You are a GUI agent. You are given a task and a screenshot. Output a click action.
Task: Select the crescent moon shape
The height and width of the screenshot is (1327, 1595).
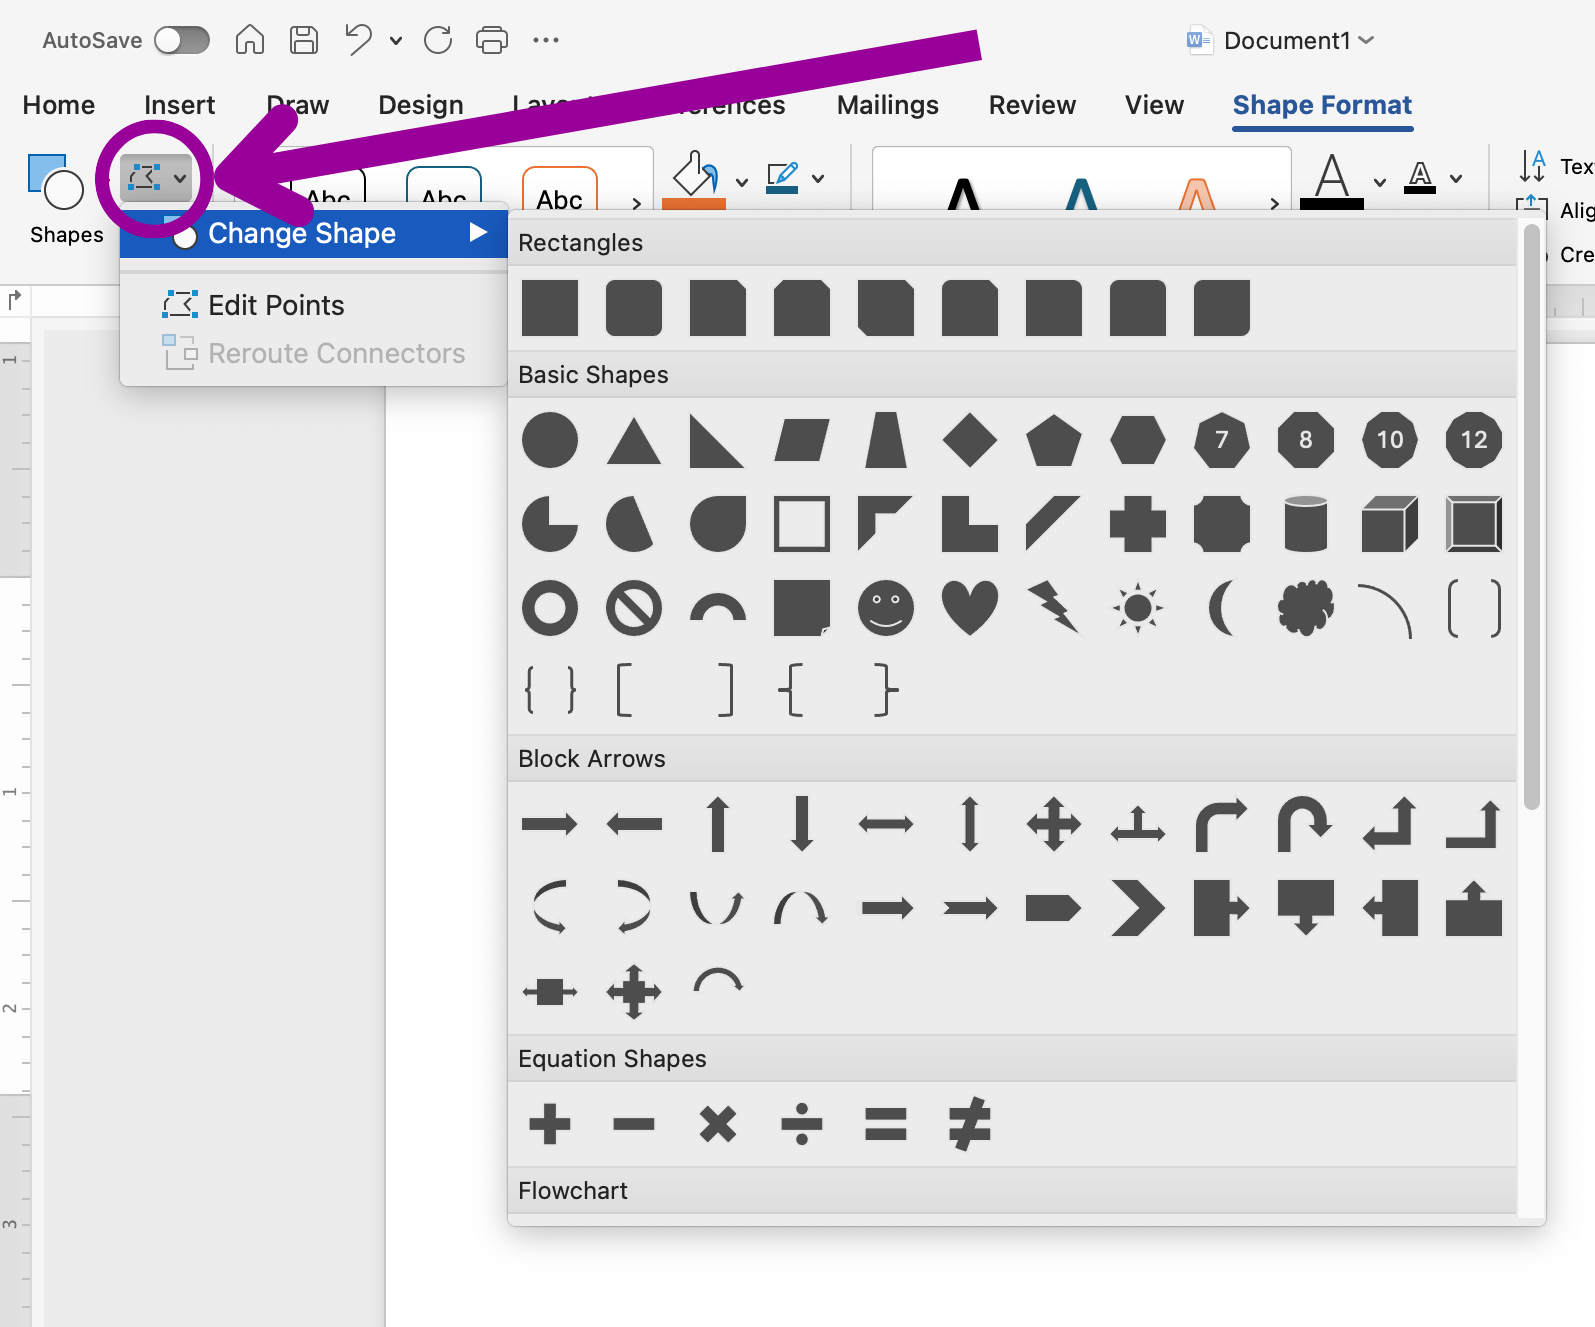(x=1222, y=608)
